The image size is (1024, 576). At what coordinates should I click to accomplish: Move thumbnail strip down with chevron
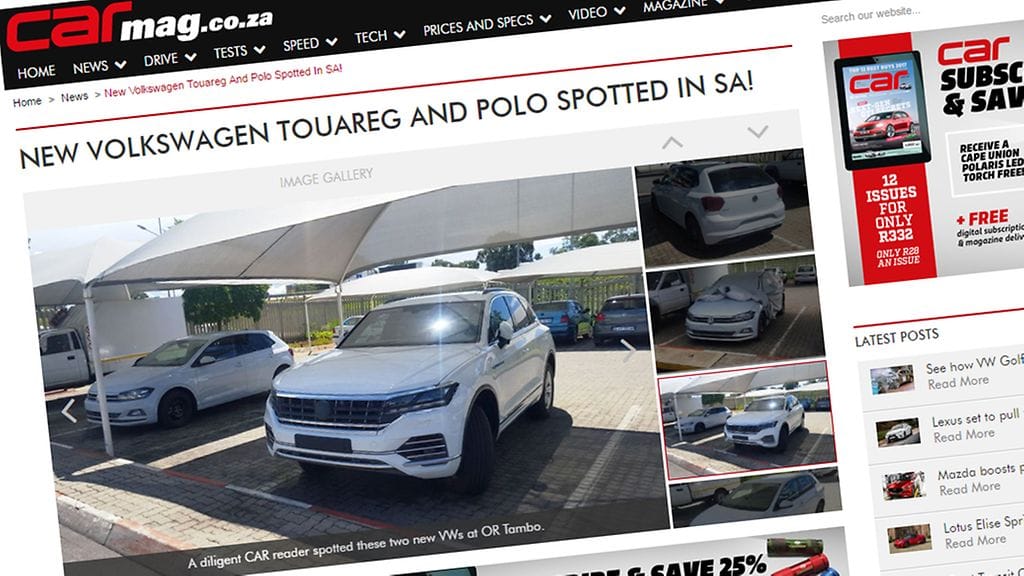click(x=758, y=132)
